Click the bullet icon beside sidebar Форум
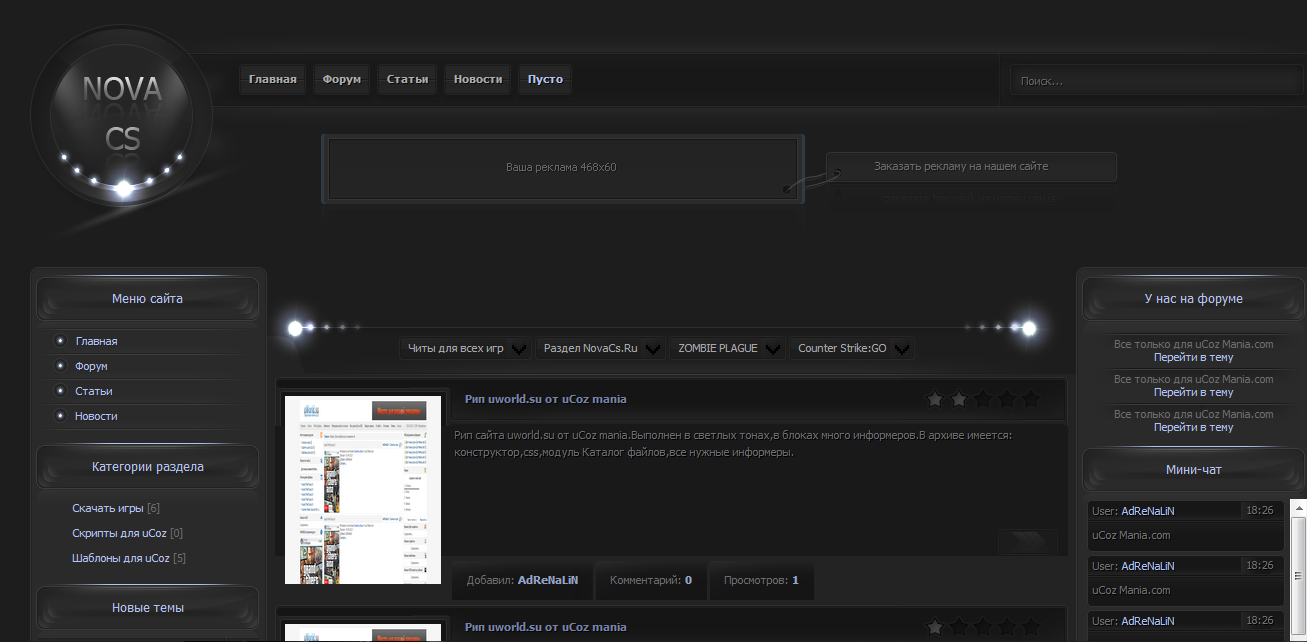 pos(60,366)
